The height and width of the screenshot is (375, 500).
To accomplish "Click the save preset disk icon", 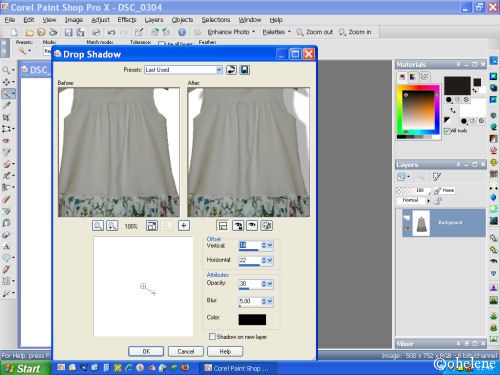I will (x=245, y=70).
